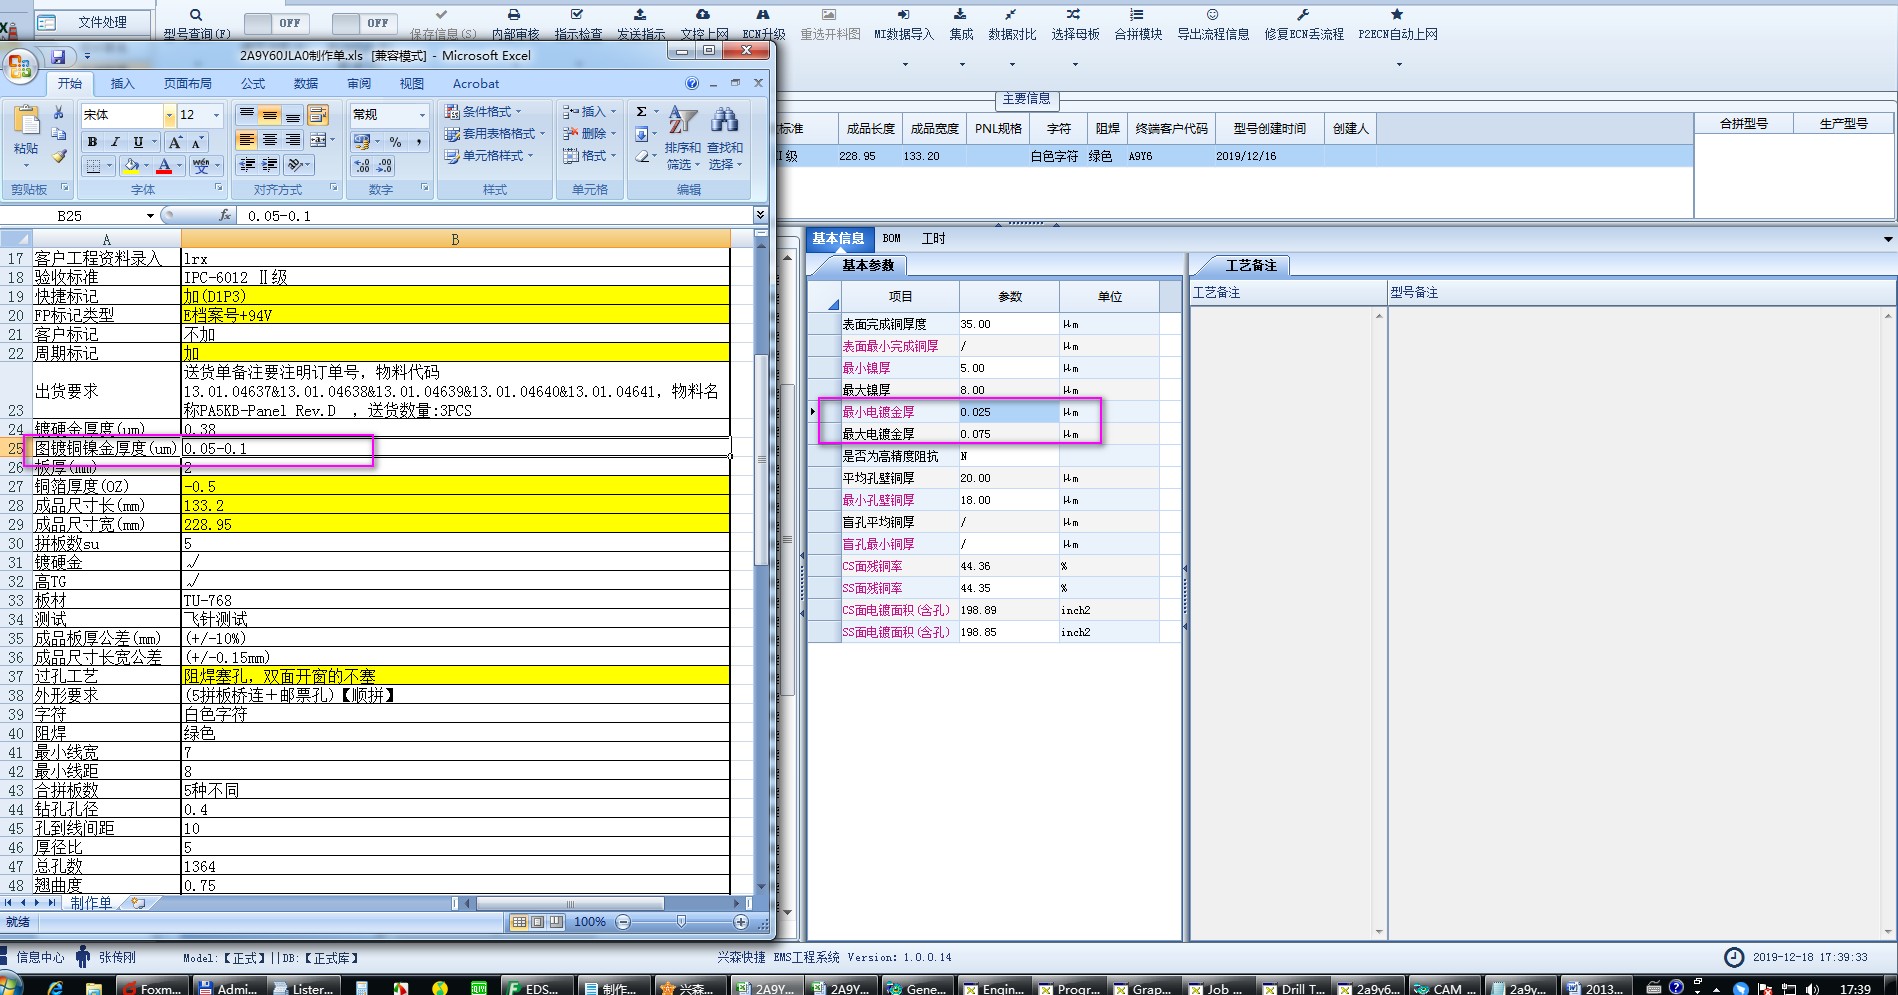
Task: Click 指示检查 checkbox icon button
Action: click(x=577, y=24)
